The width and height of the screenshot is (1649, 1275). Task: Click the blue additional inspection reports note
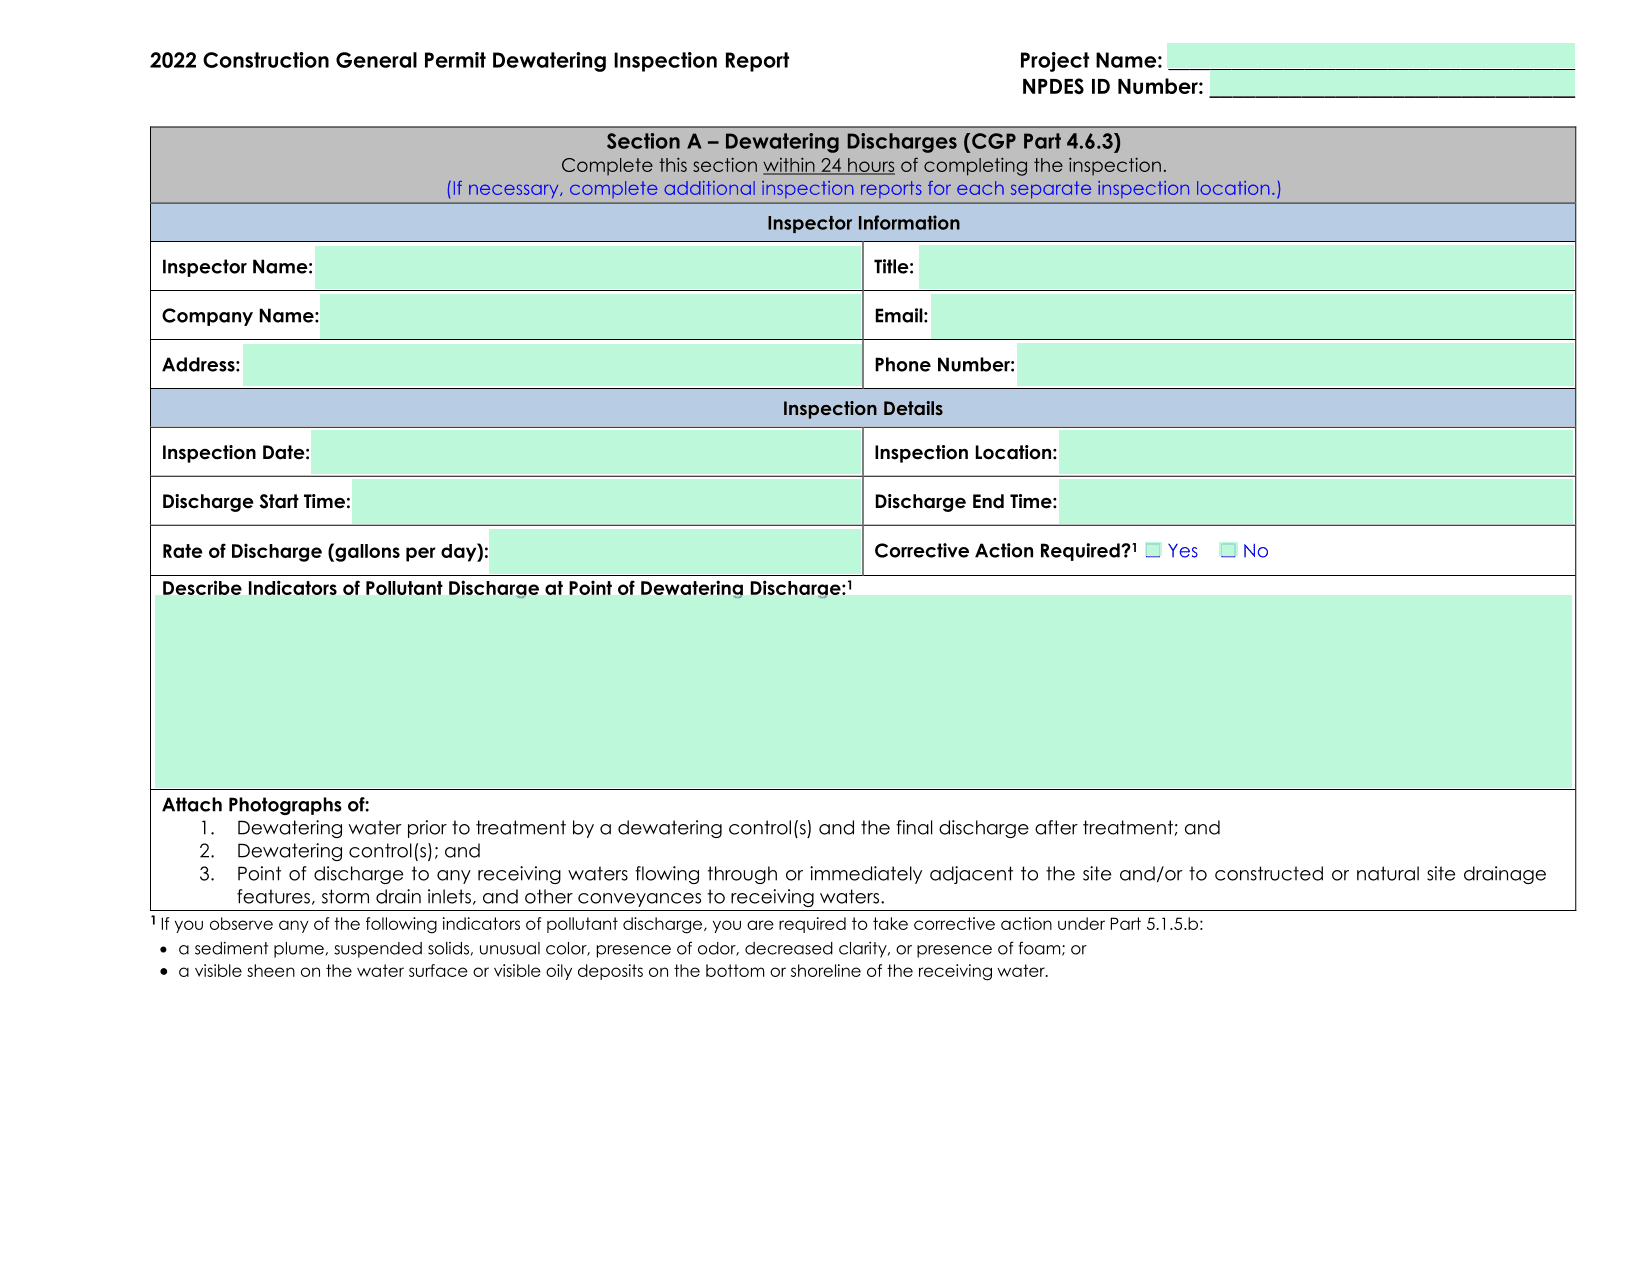[x=863, y=189]
